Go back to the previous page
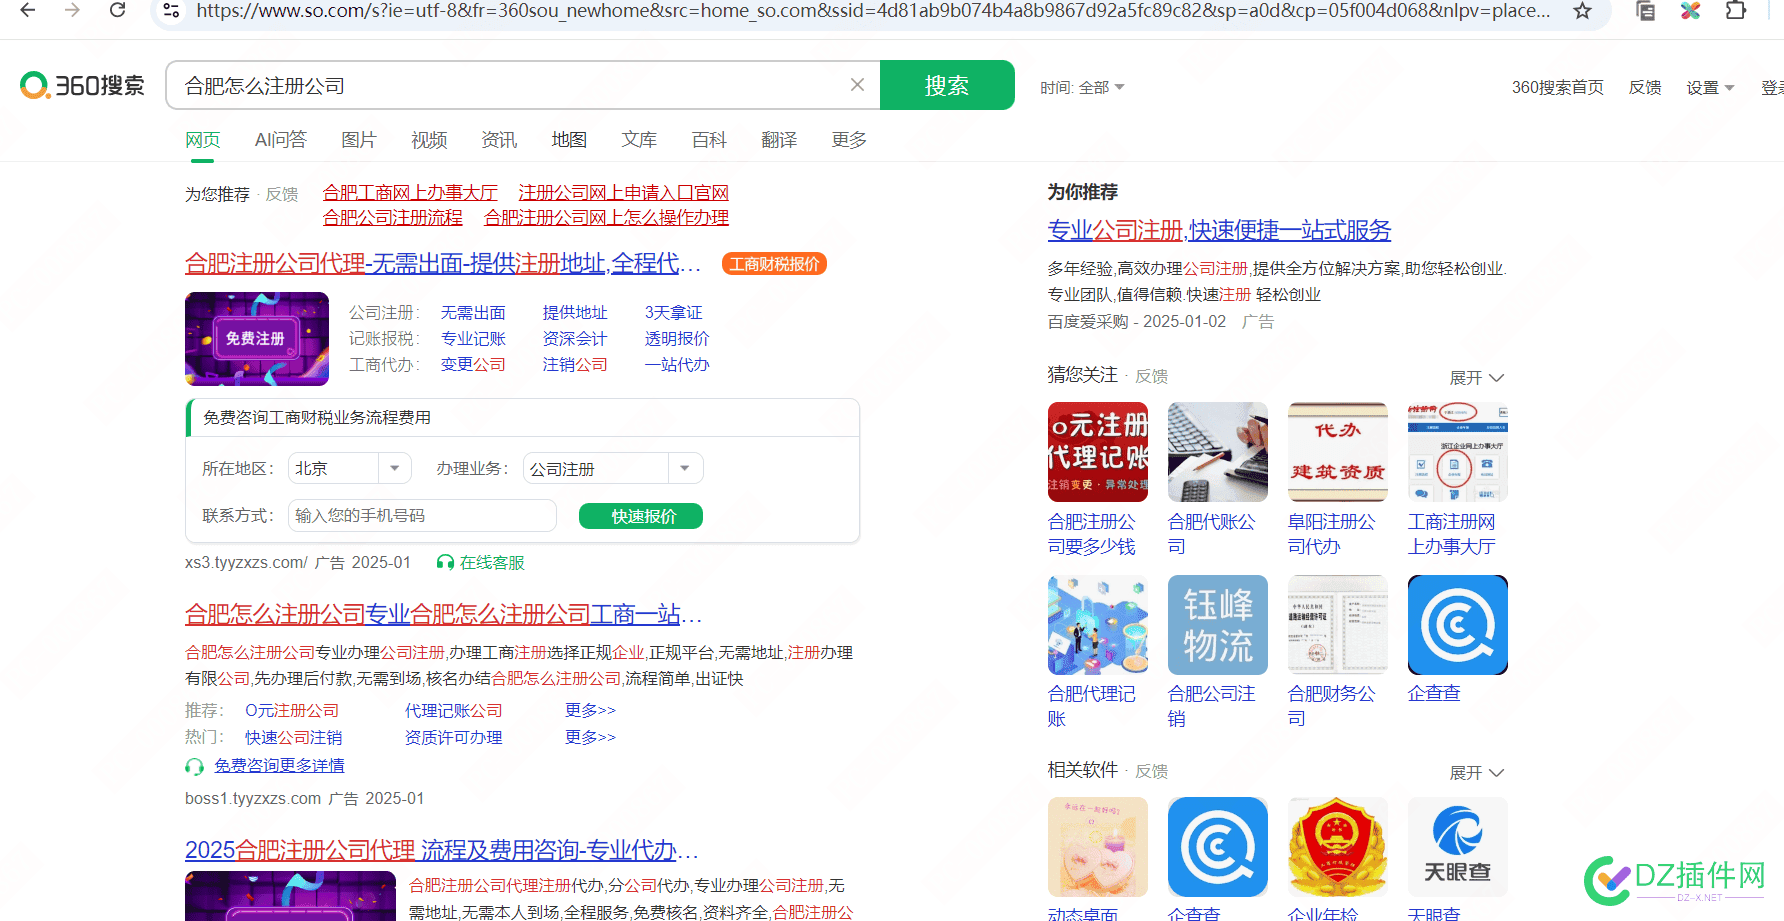 pos(28,10)
